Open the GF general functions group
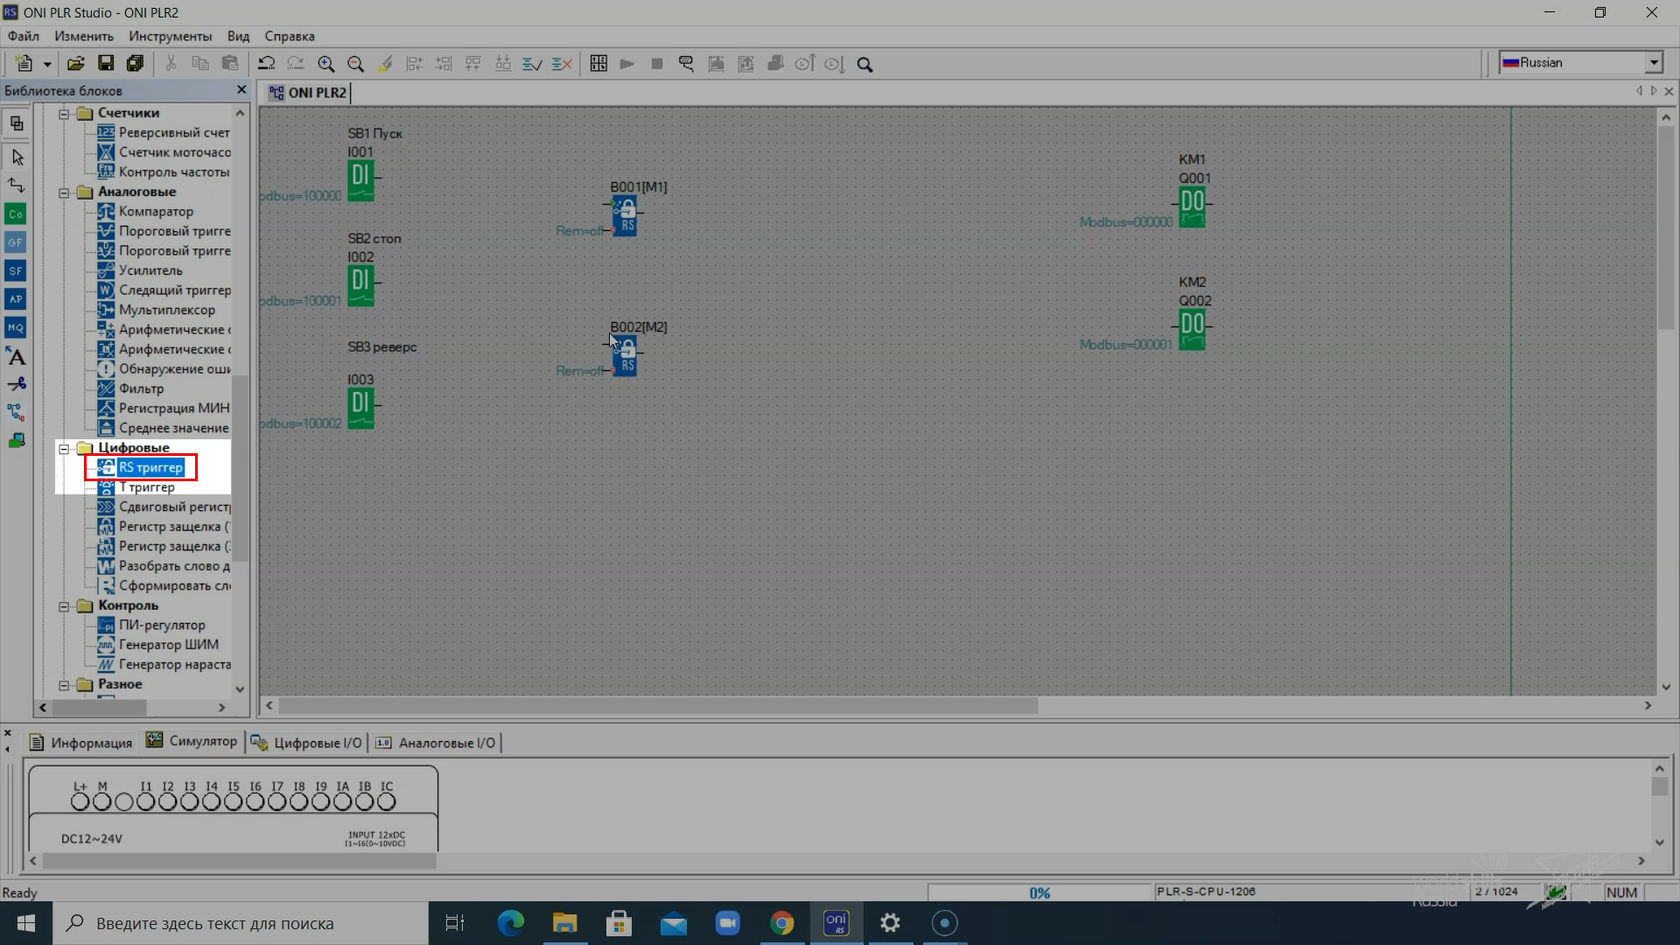 pos(16,242)
